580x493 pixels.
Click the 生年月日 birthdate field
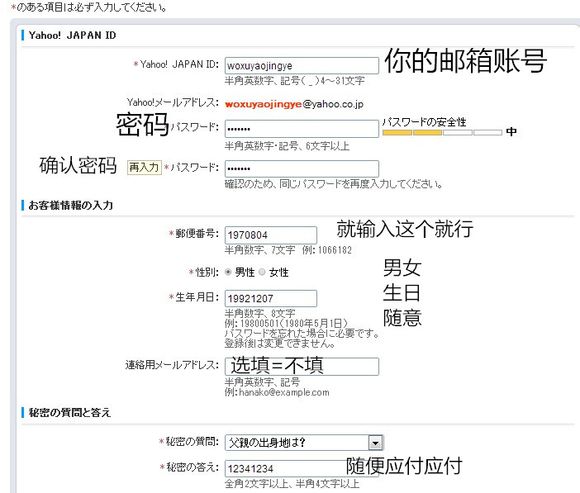[271, 298]
